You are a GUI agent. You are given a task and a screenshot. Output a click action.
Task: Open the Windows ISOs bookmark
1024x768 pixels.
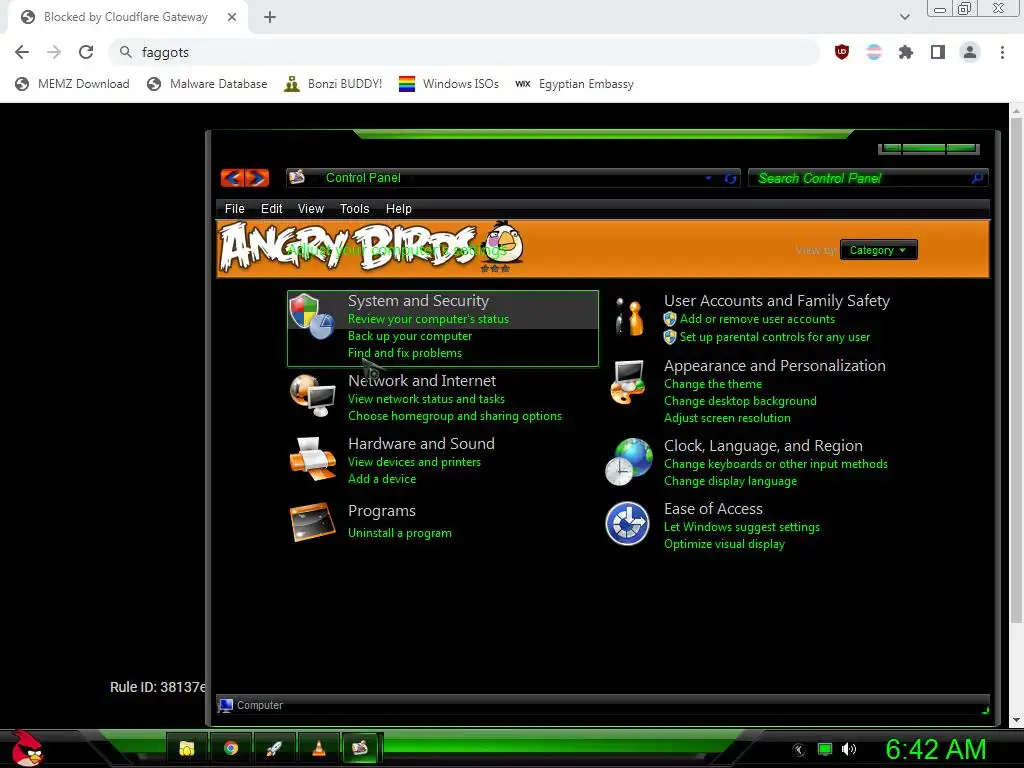pos(449,84)
